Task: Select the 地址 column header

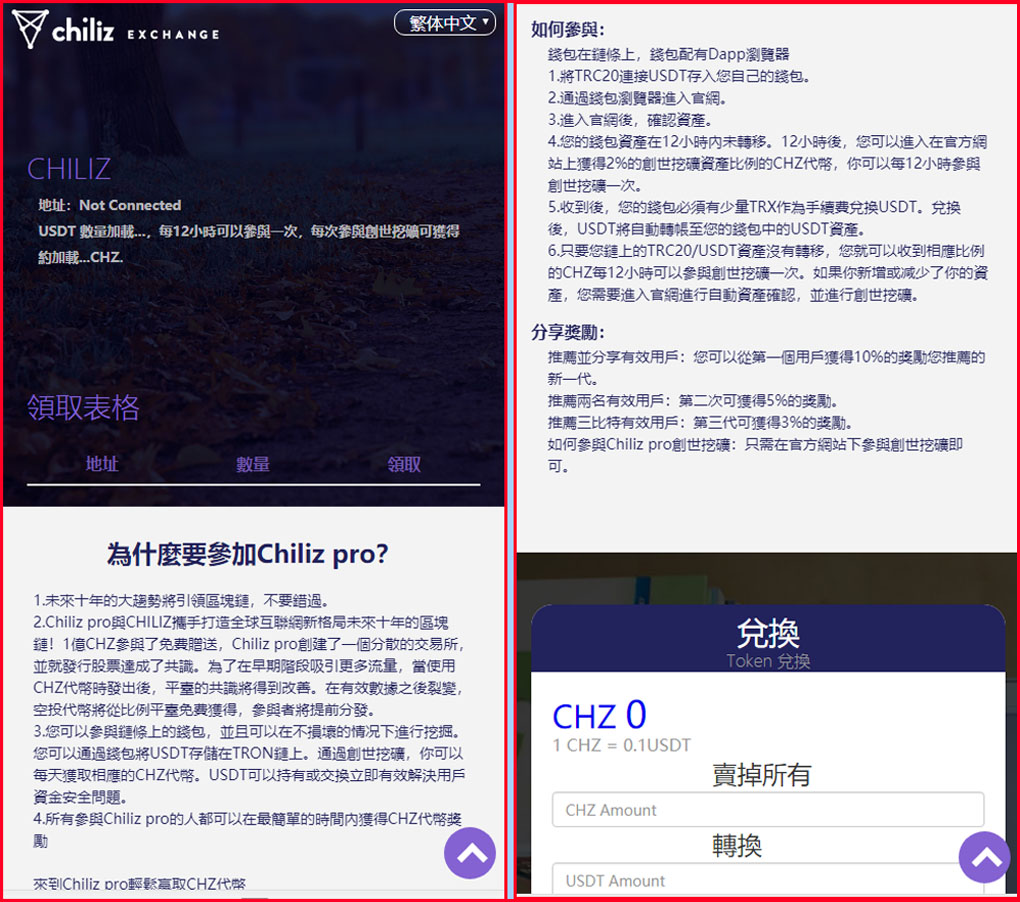Action: coord(102,464)
